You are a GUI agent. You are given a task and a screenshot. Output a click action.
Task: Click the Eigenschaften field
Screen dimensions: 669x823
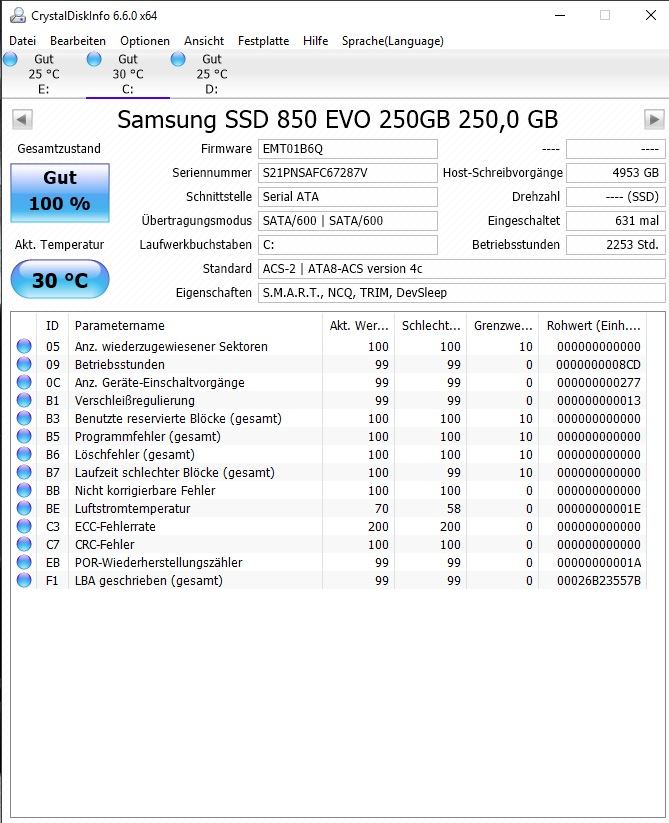coord(462,293)
